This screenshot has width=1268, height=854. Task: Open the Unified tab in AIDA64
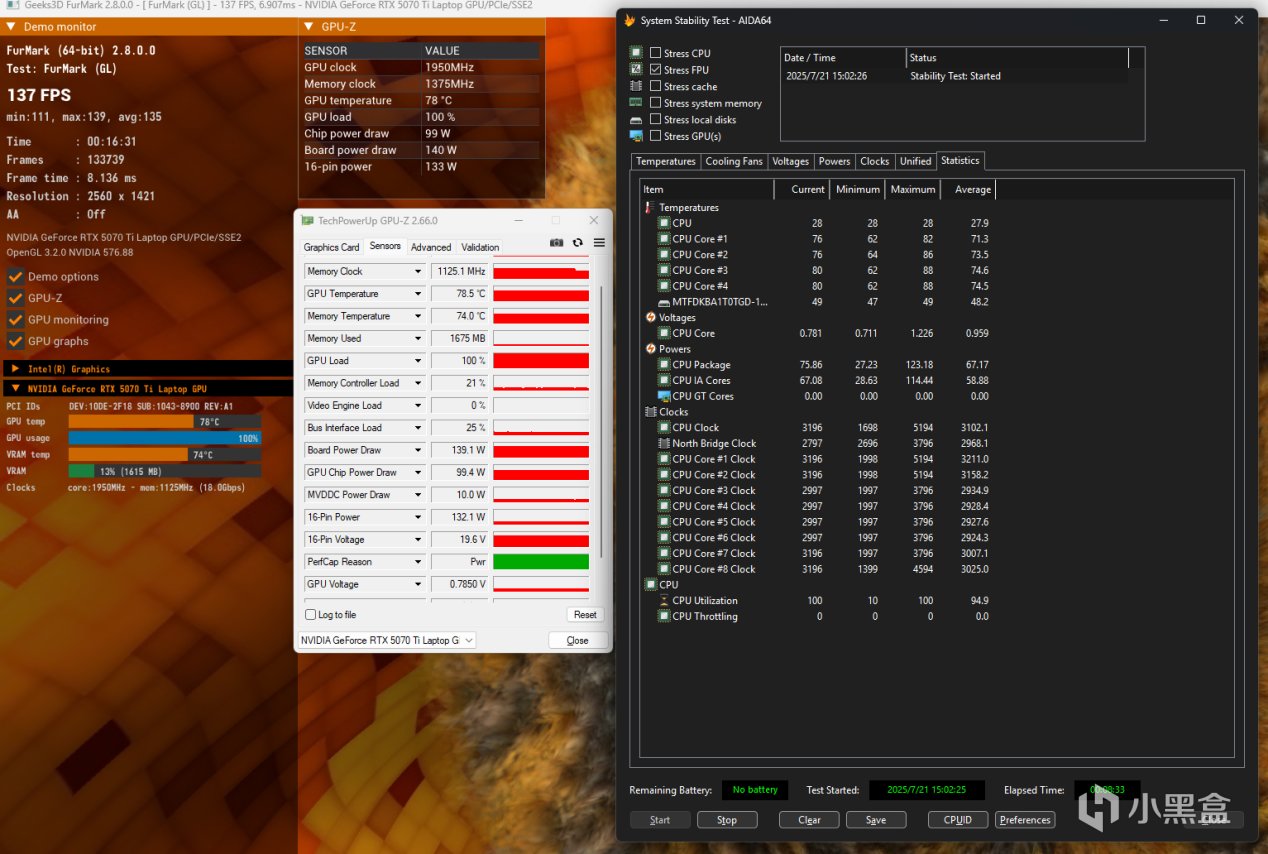pos(915,161)
